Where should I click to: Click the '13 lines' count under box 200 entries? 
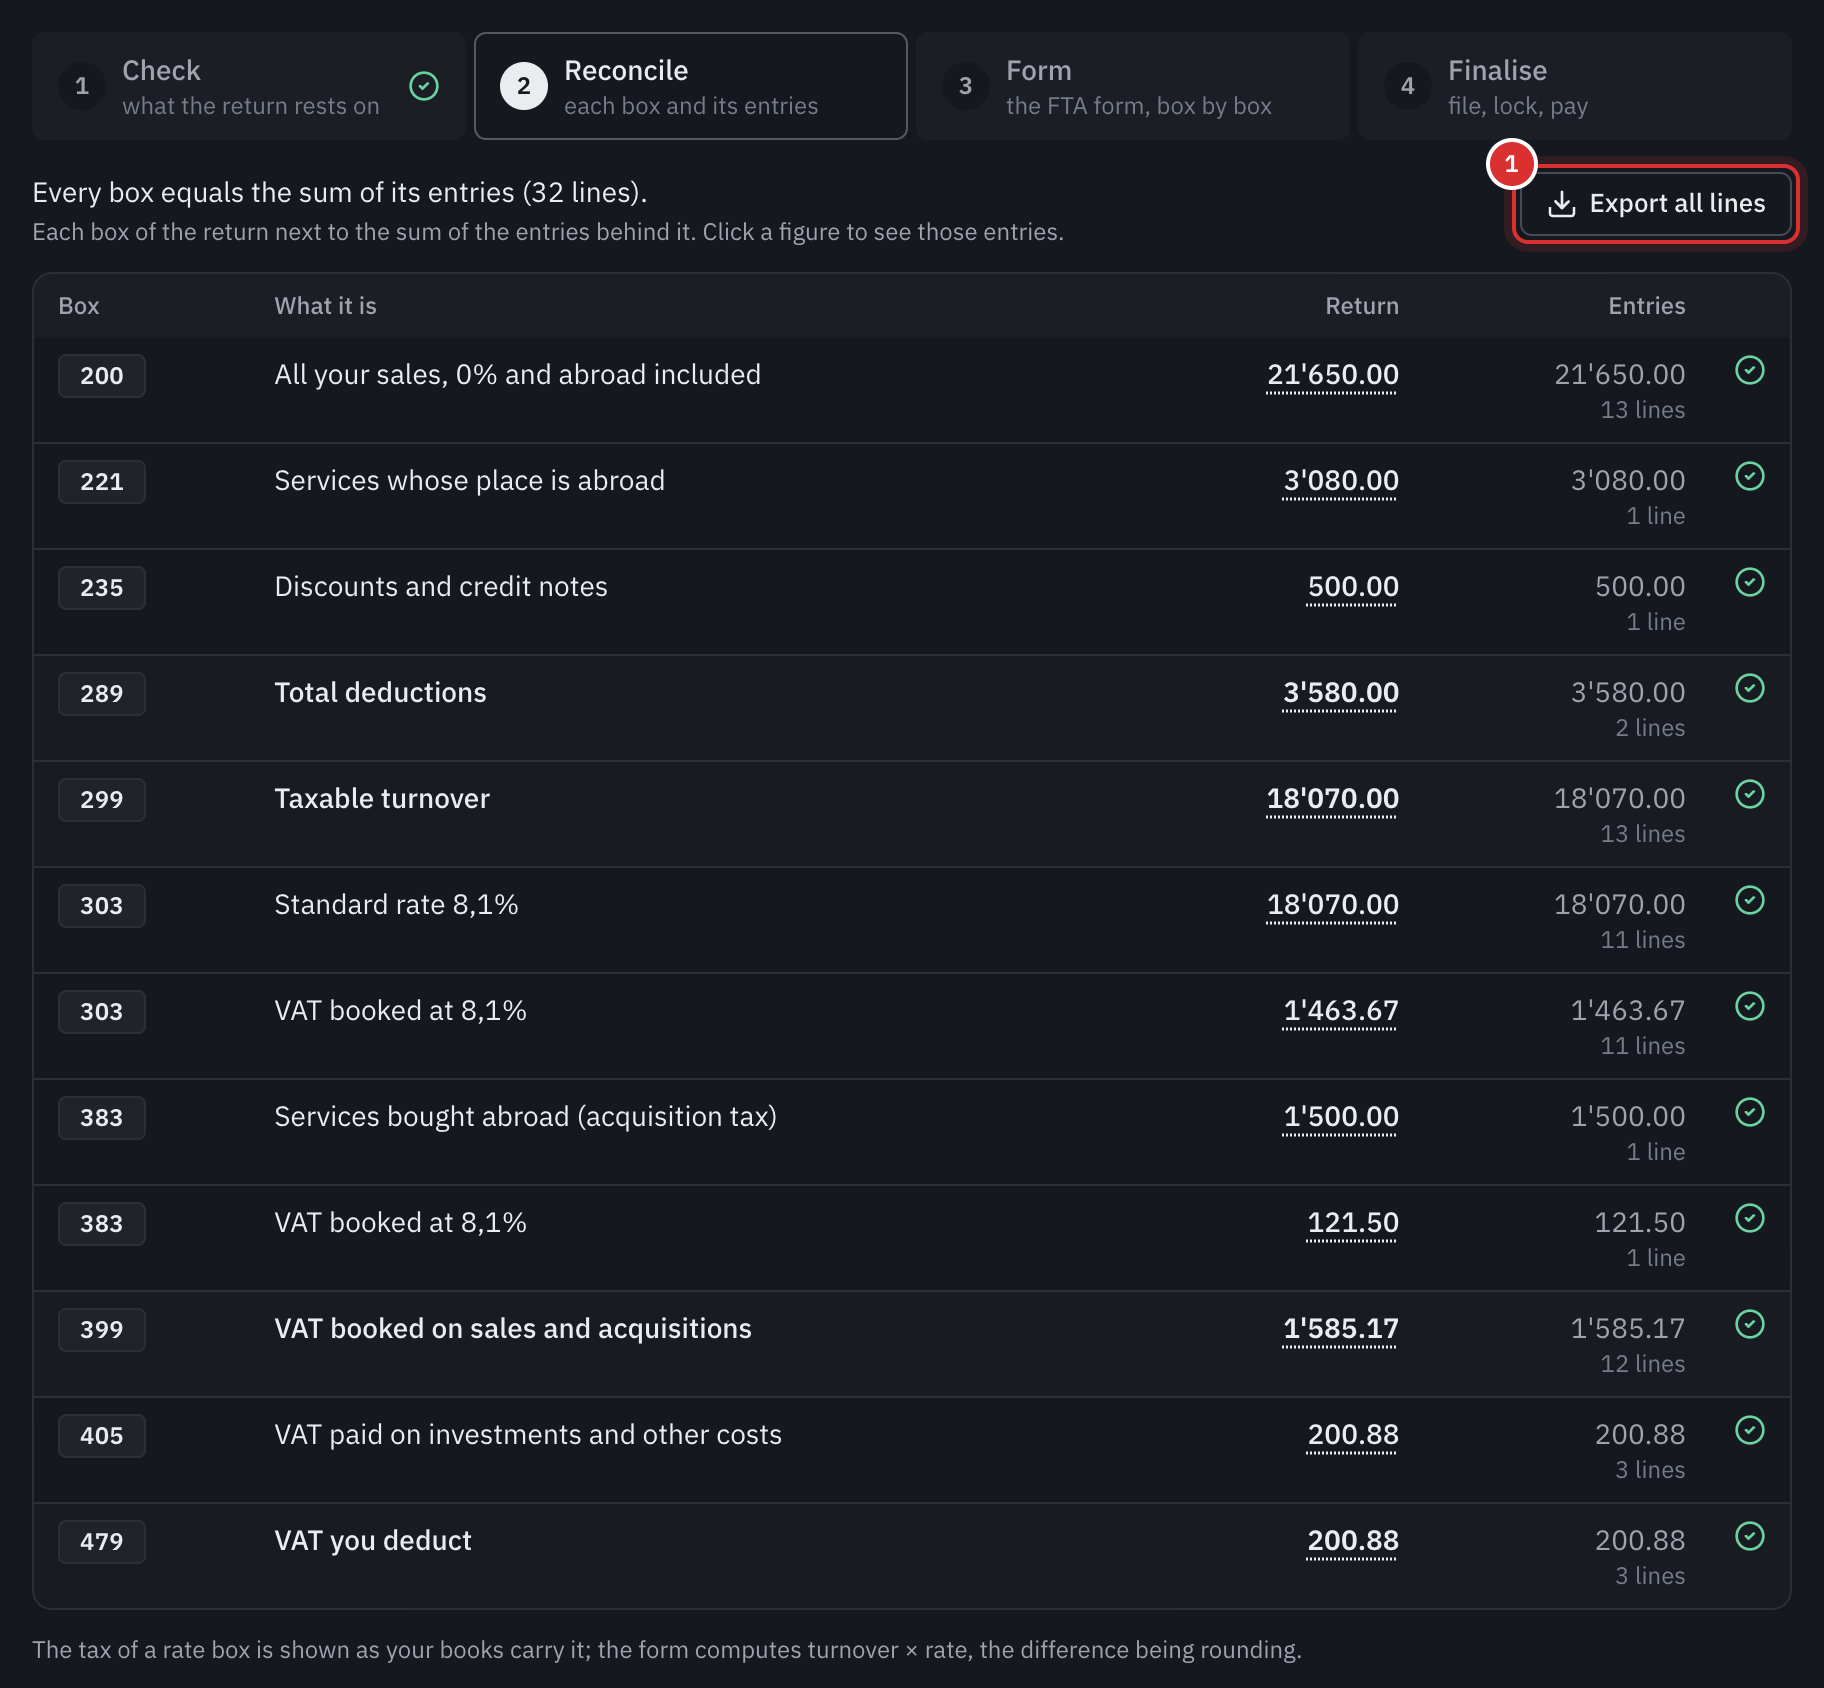1642,410
